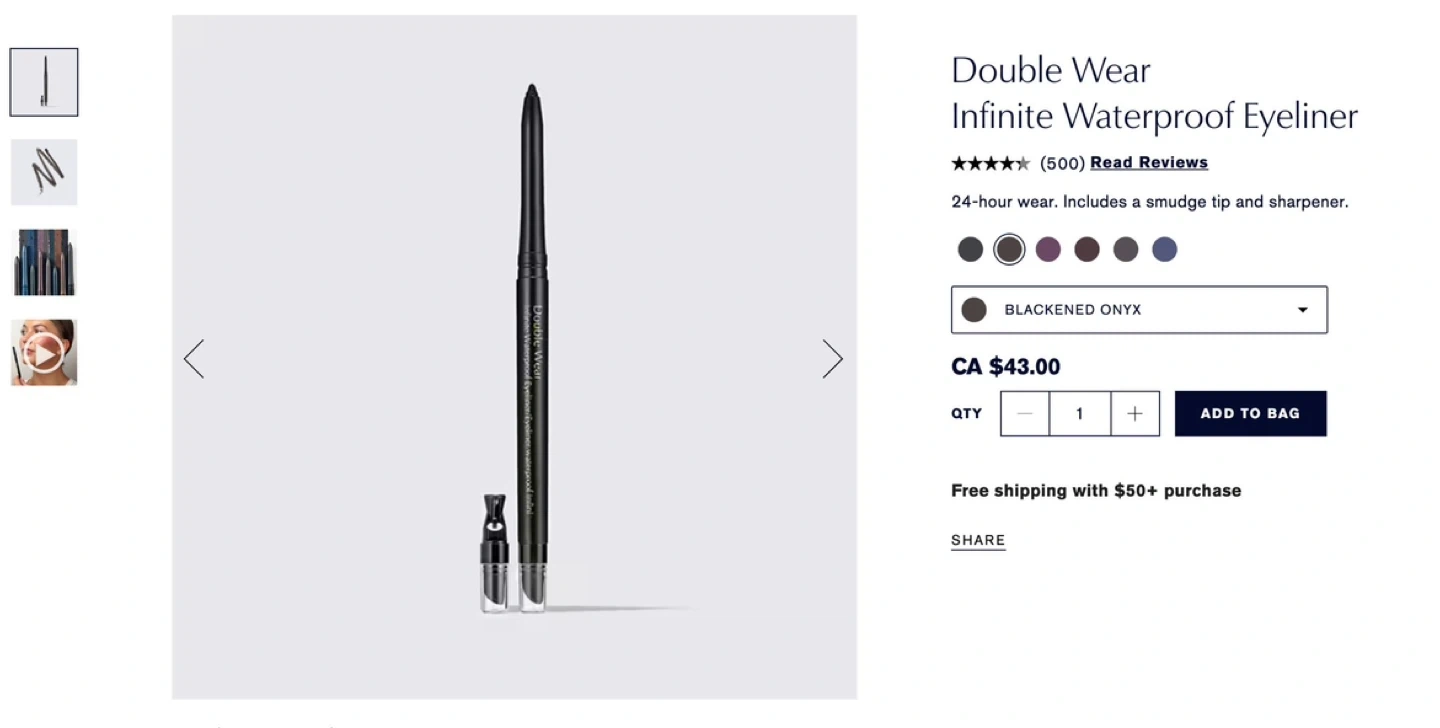Click the Share link

click(x=978, y=540)
